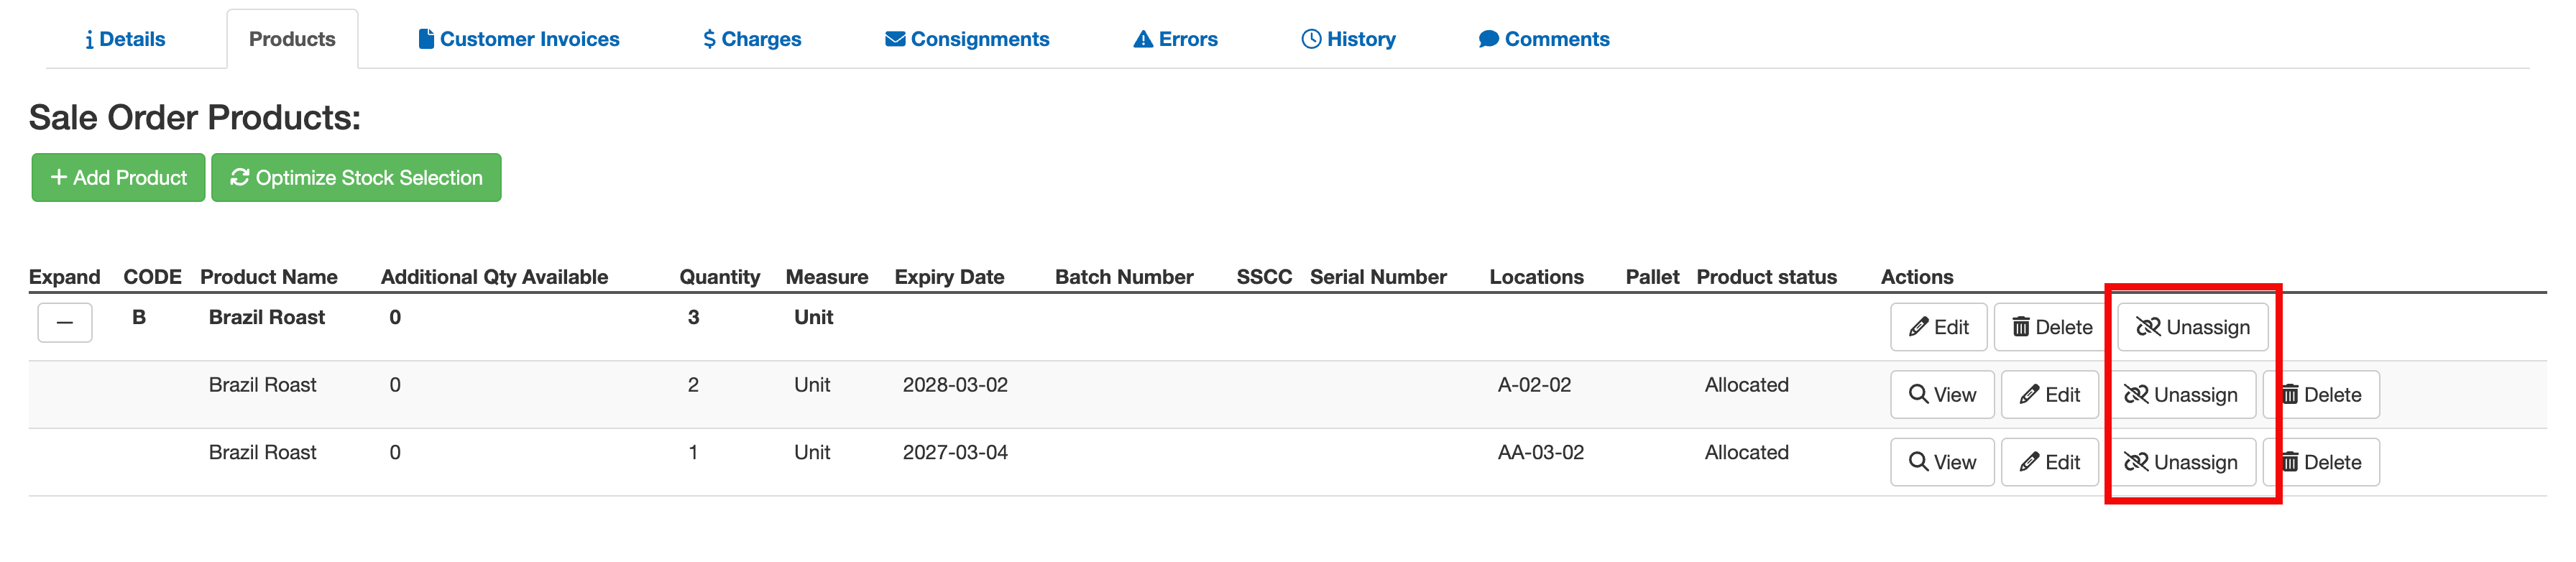The height and width of the screenshot is (562, 2576).
Task: Delete the Brazil Roast parent row
Action: [x=2052, y=327]
